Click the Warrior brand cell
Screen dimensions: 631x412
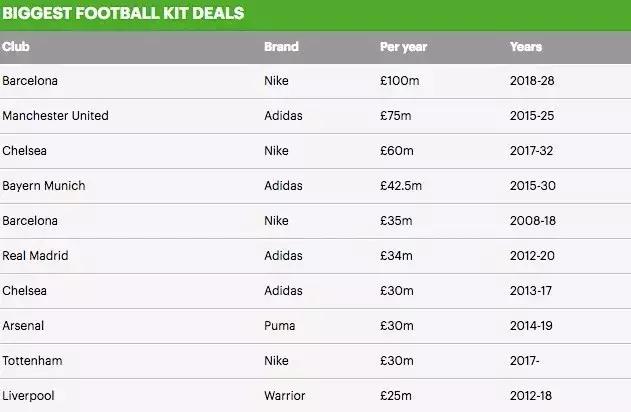(285, 396)
